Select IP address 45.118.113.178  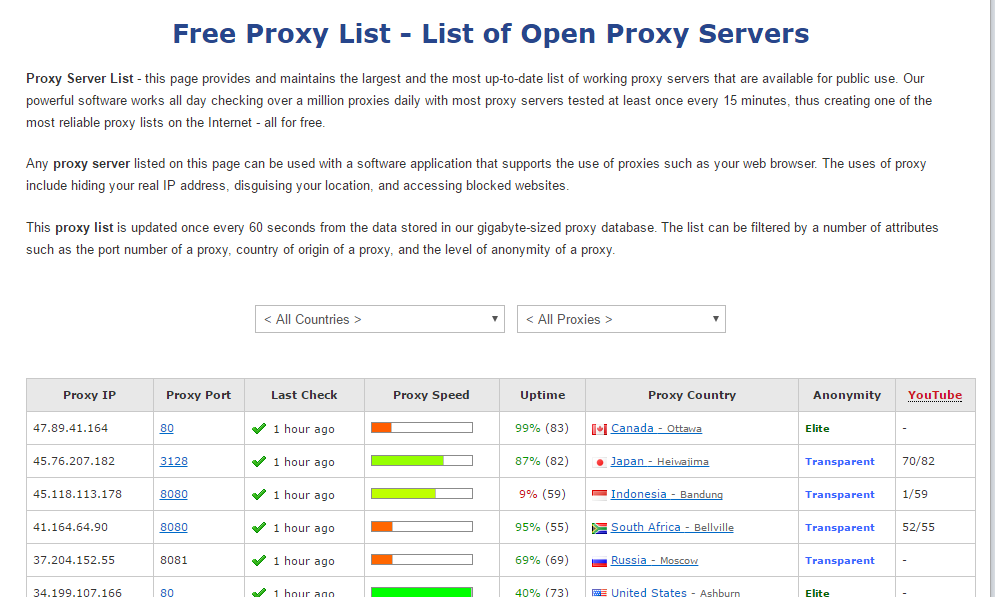[77, 494]
